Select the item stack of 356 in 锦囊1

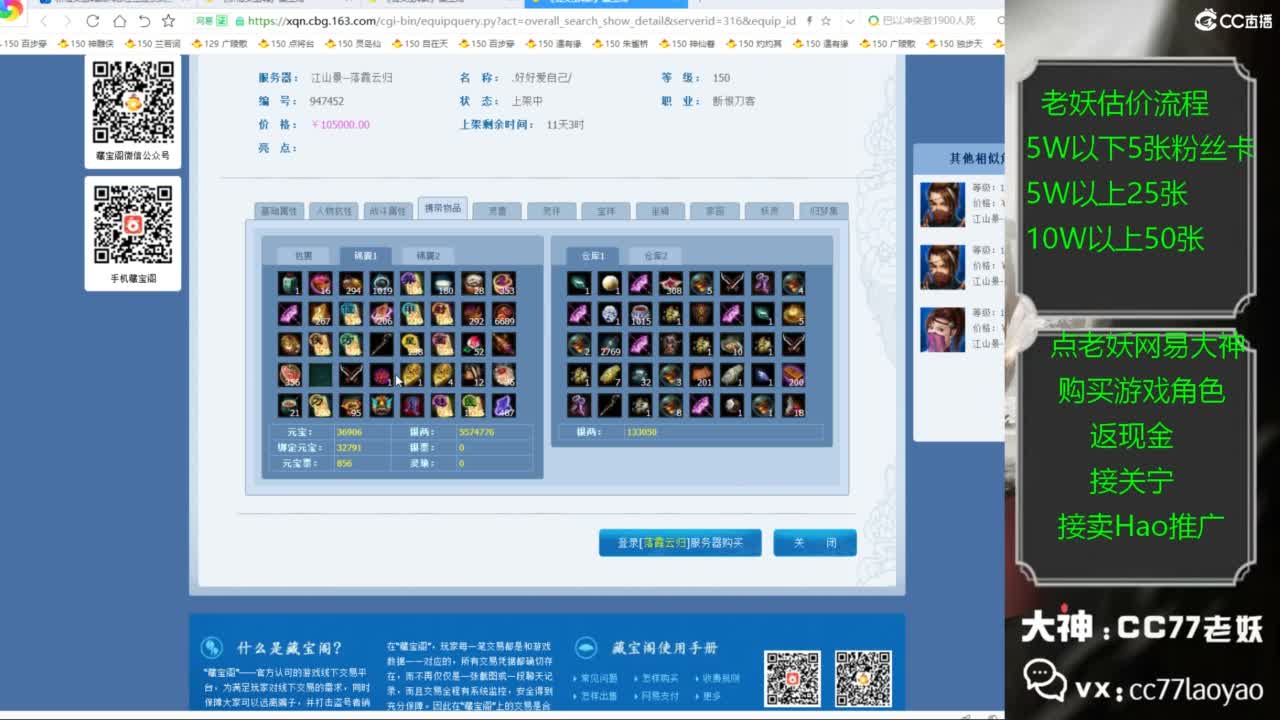click(289, 375)
